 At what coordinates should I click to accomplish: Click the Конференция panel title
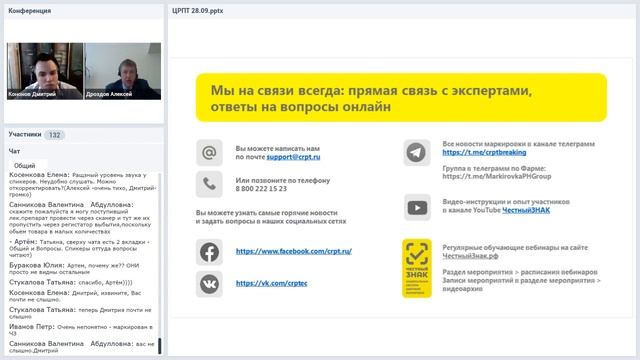point(29,11)
